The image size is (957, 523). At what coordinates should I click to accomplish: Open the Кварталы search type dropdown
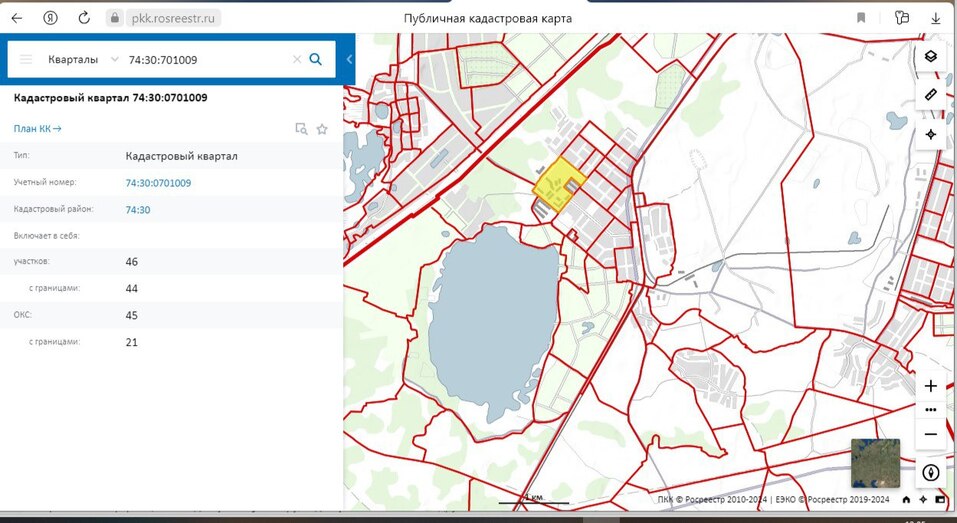point(83,60)
